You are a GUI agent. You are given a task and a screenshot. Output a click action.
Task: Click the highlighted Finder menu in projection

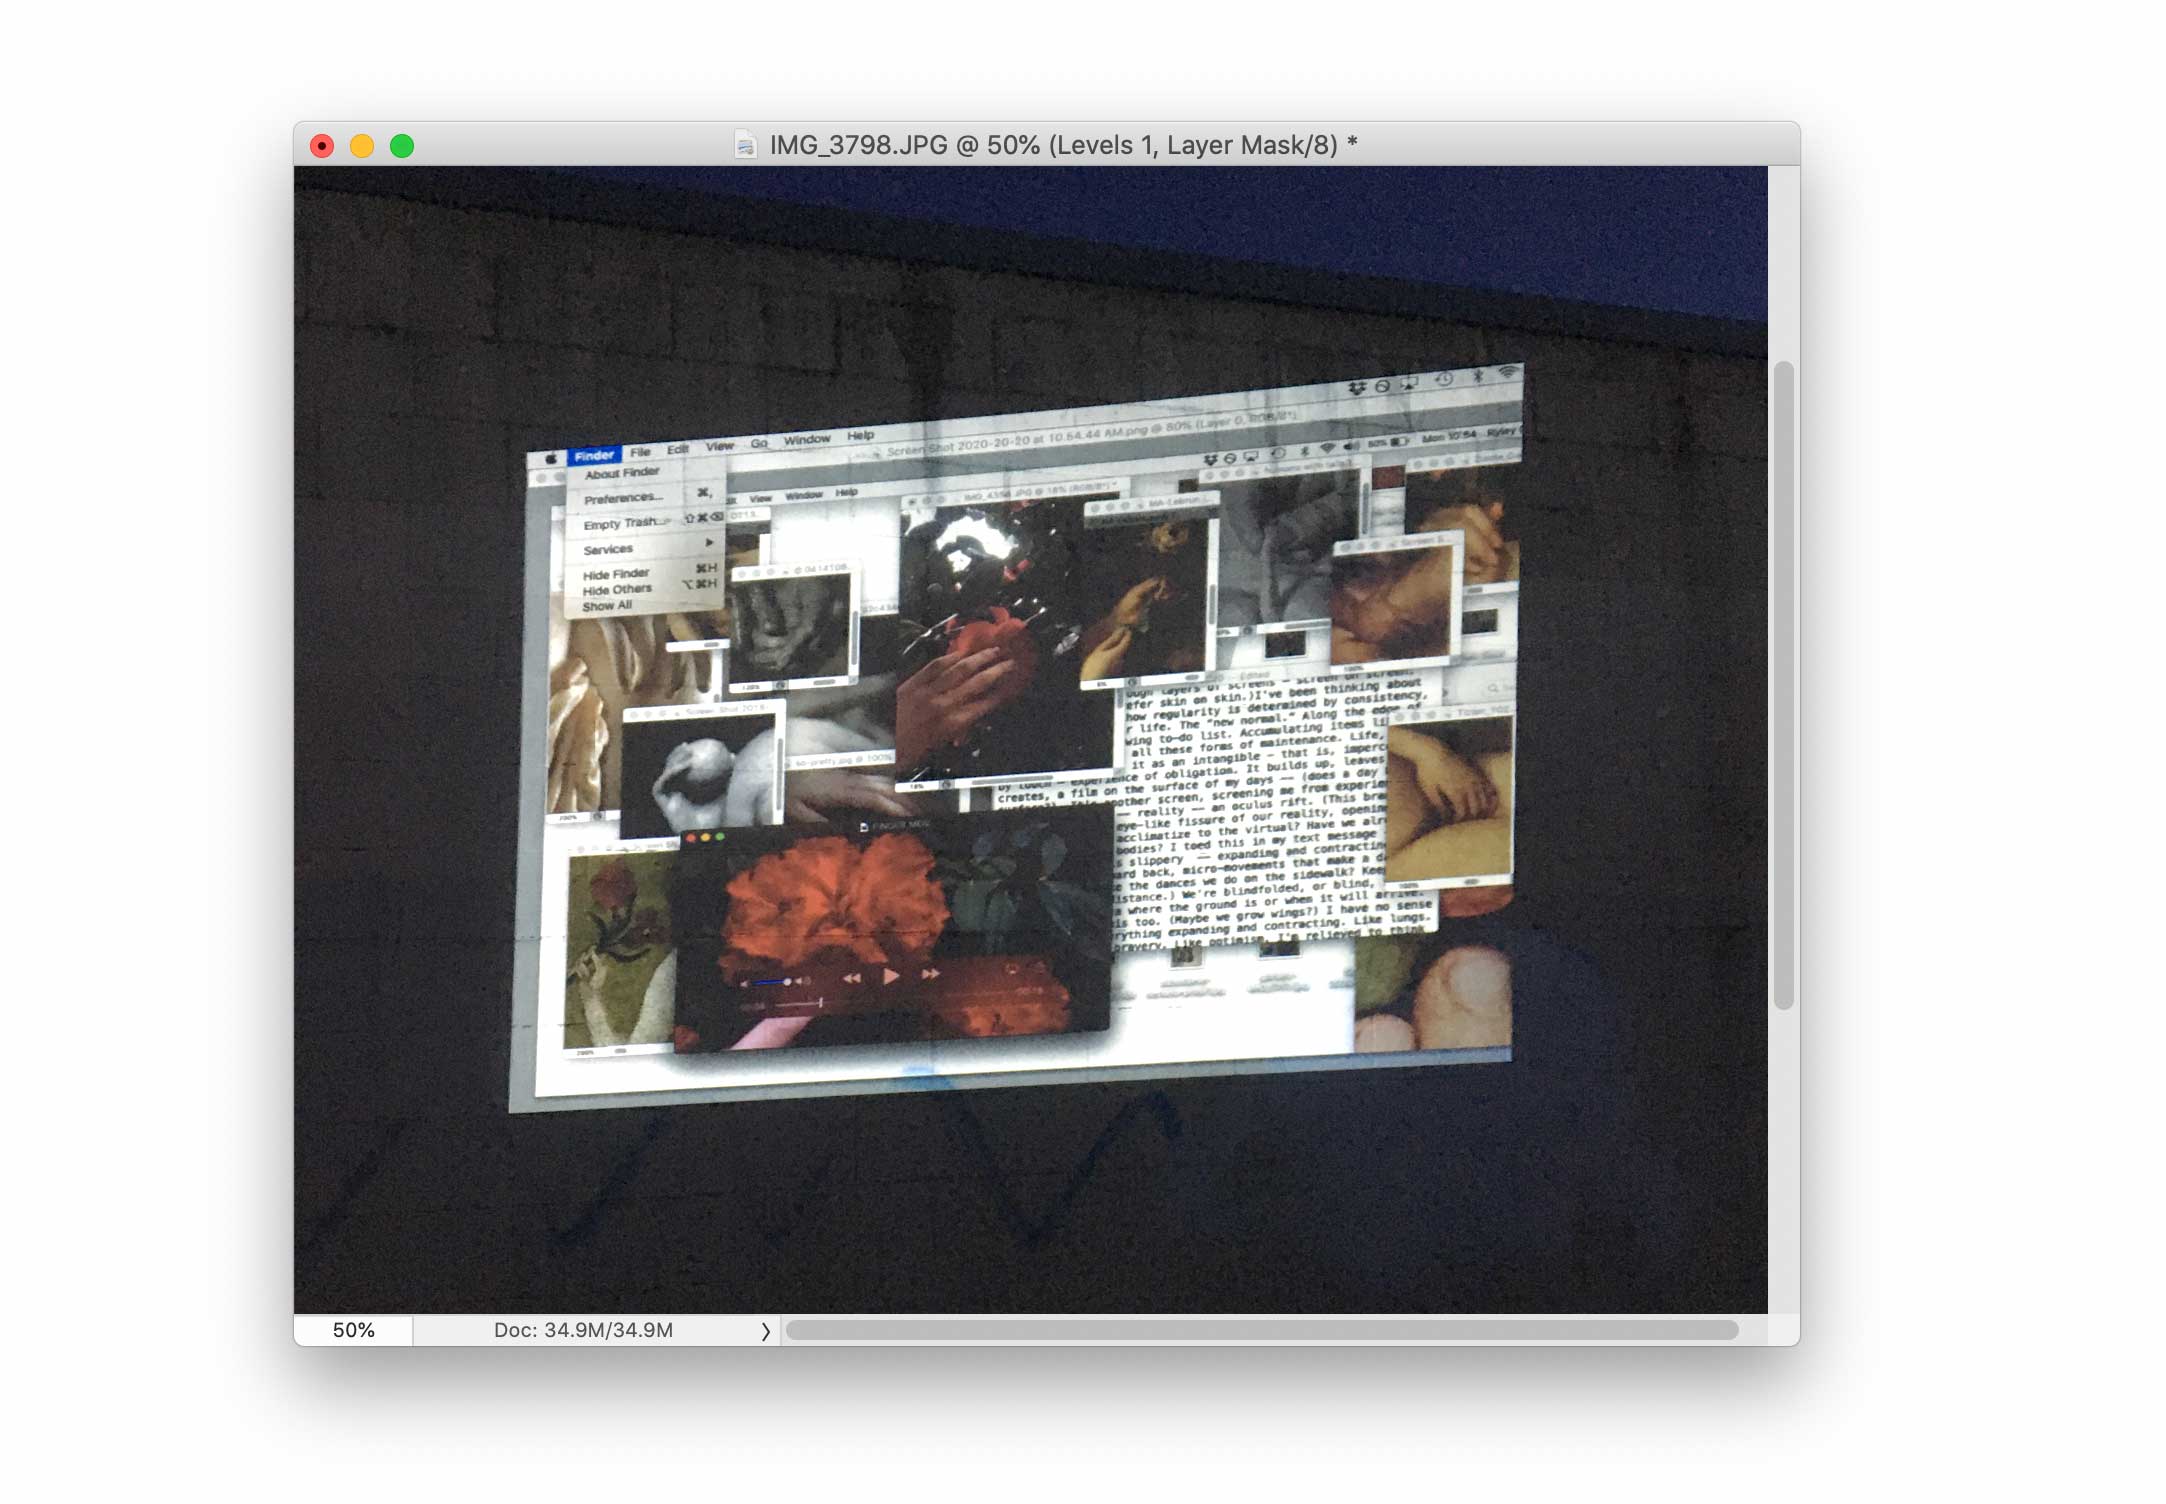(x=594, y=455)
